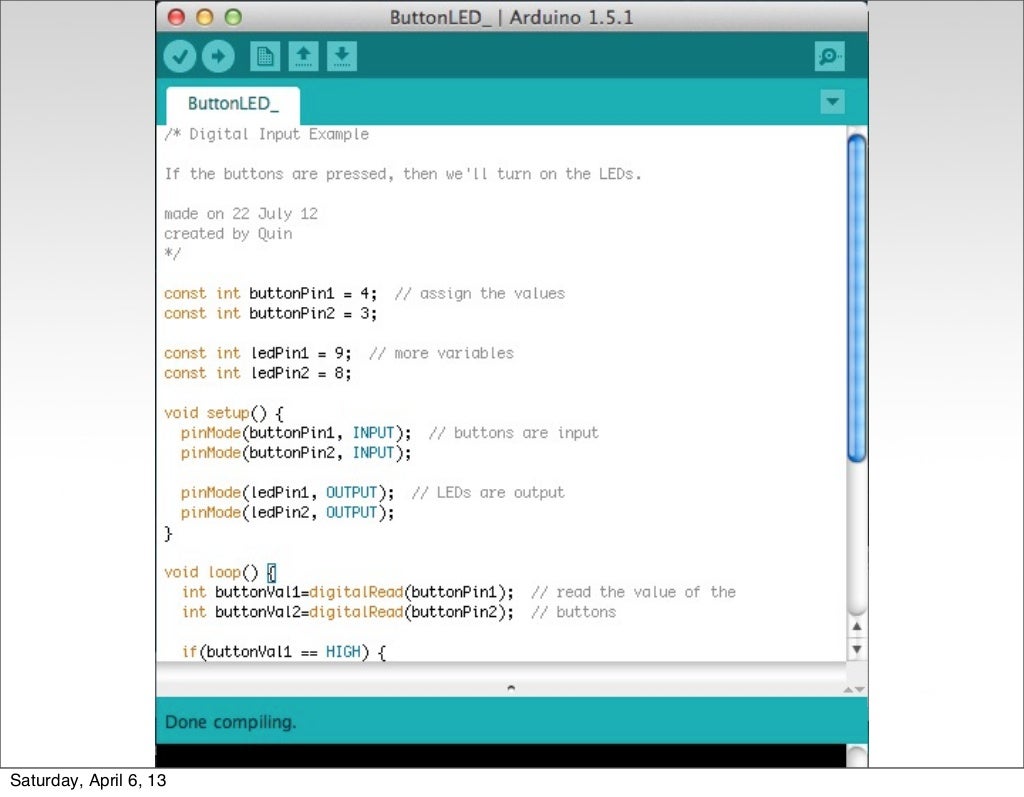Viewport: 1024px width, 797px height.
Task: Click the '// more variables' comment
Action: point(441,353)
